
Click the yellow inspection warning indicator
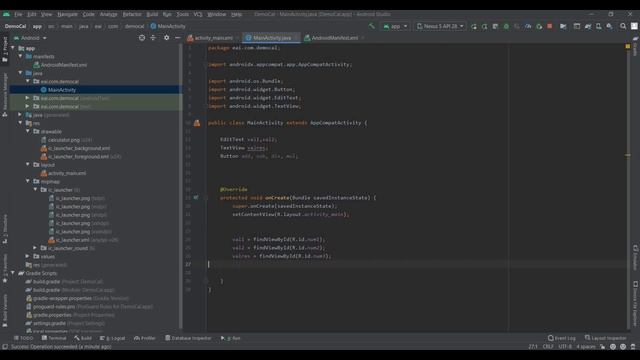tap(628, 47)
